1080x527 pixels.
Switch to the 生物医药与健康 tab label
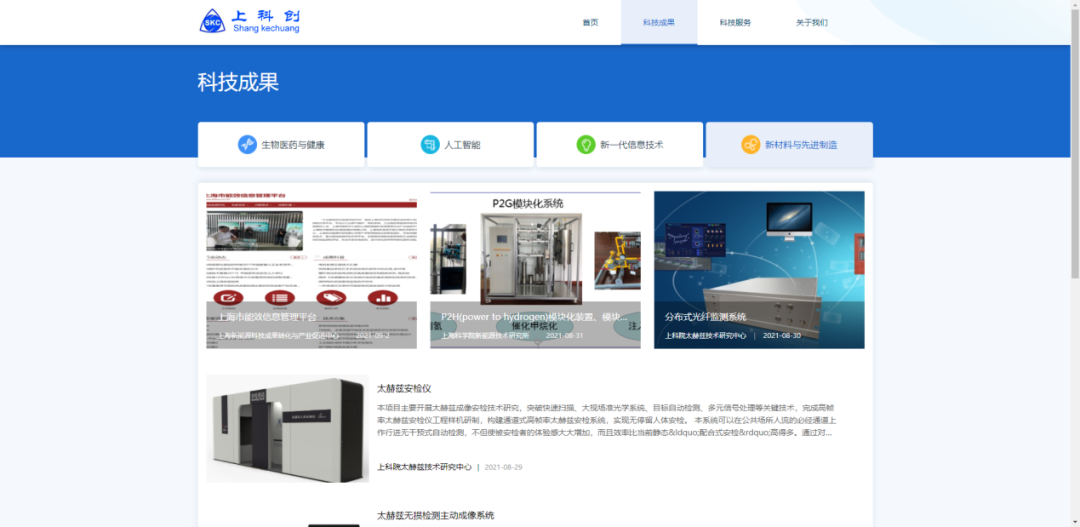(x=293, y=145)
